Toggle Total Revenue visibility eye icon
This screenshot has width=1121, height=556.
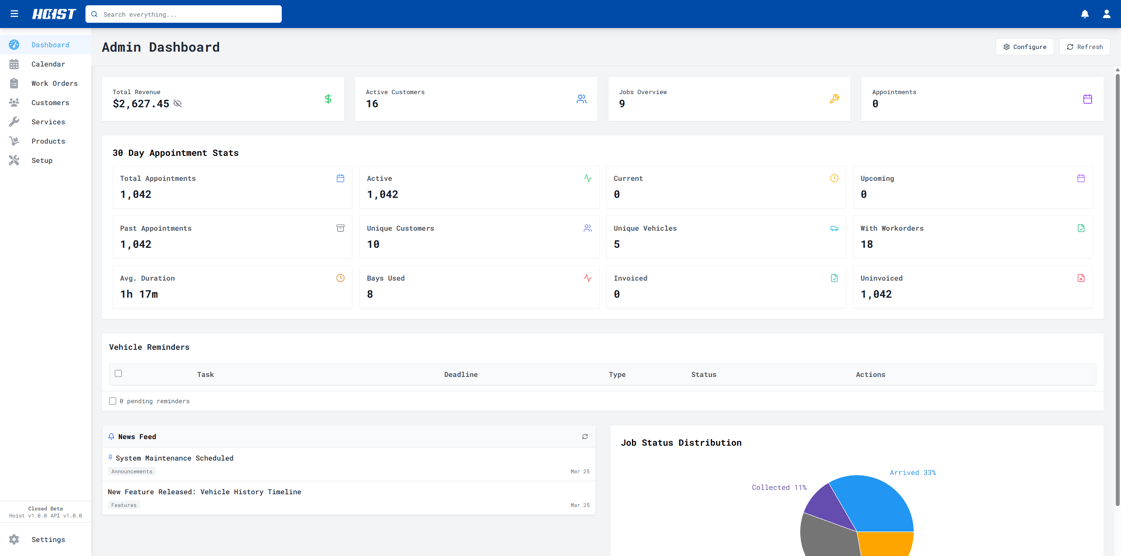click(x=177, y=104)
